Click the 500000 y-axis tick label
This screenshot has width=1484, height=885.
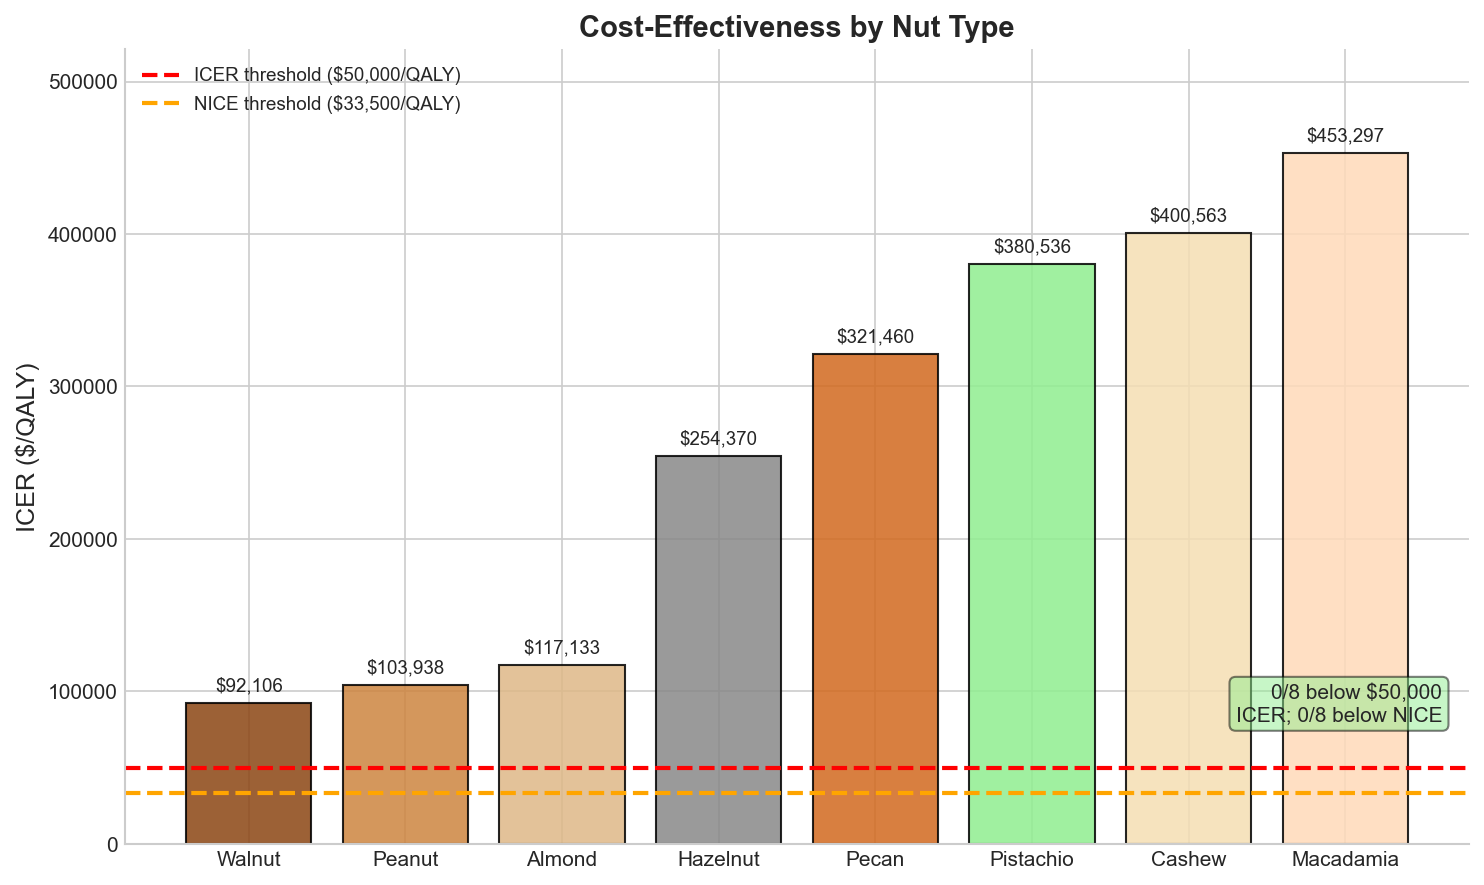[83, 82]
